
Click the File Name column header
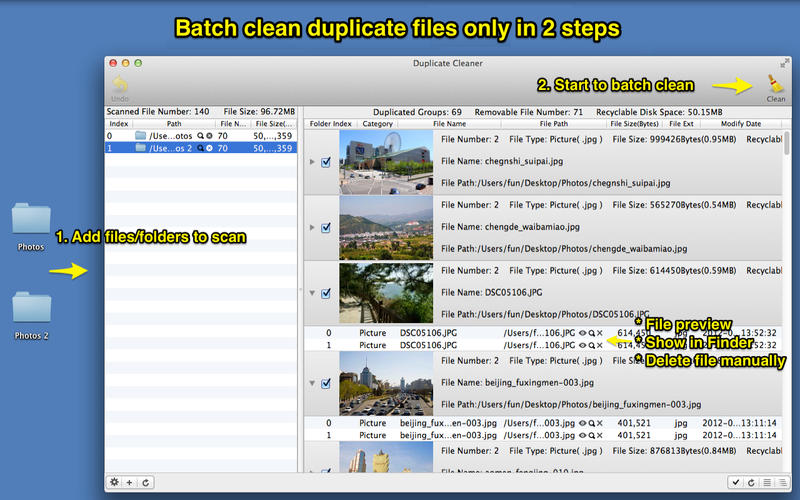[x=449, y=124]
